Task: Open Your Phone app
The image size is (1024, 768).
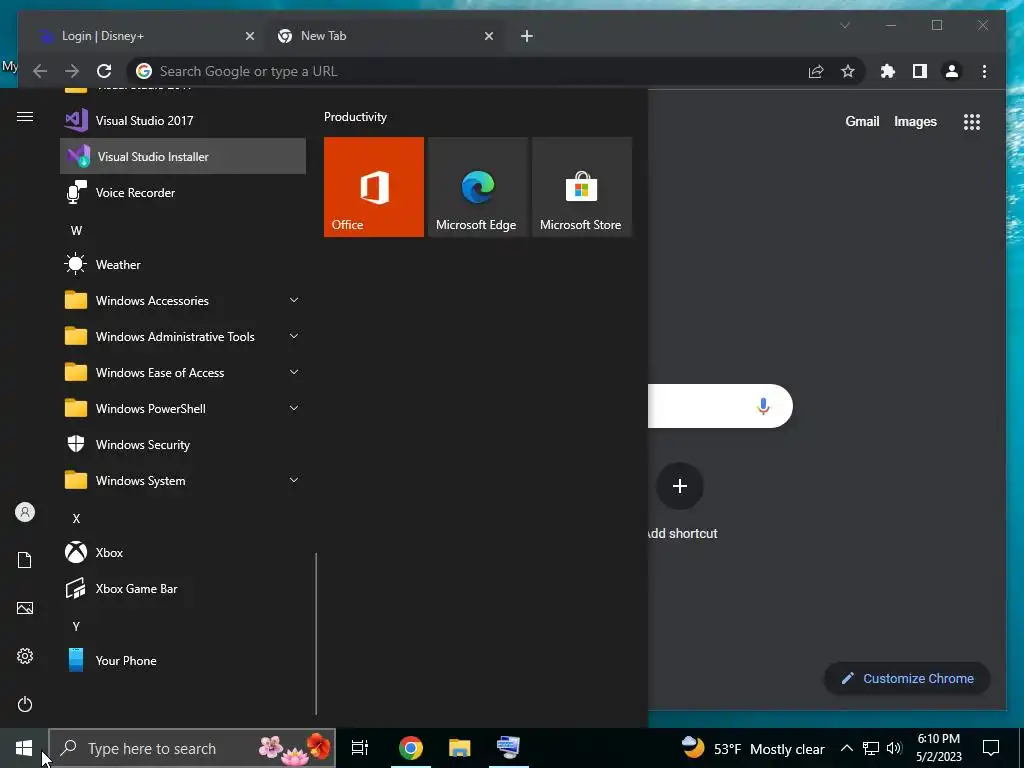Action: [x=183, y=660]
